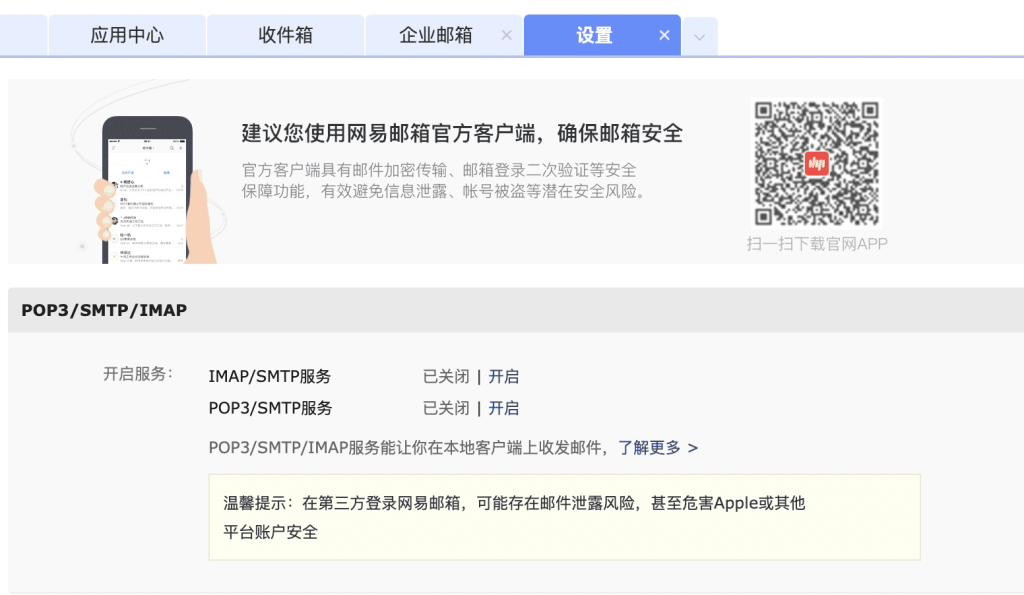Image resolution: width=1024 pixels, height=595 pixels.
Task: Expand the tab list dropdown chevron
Action: click(700, 37)
